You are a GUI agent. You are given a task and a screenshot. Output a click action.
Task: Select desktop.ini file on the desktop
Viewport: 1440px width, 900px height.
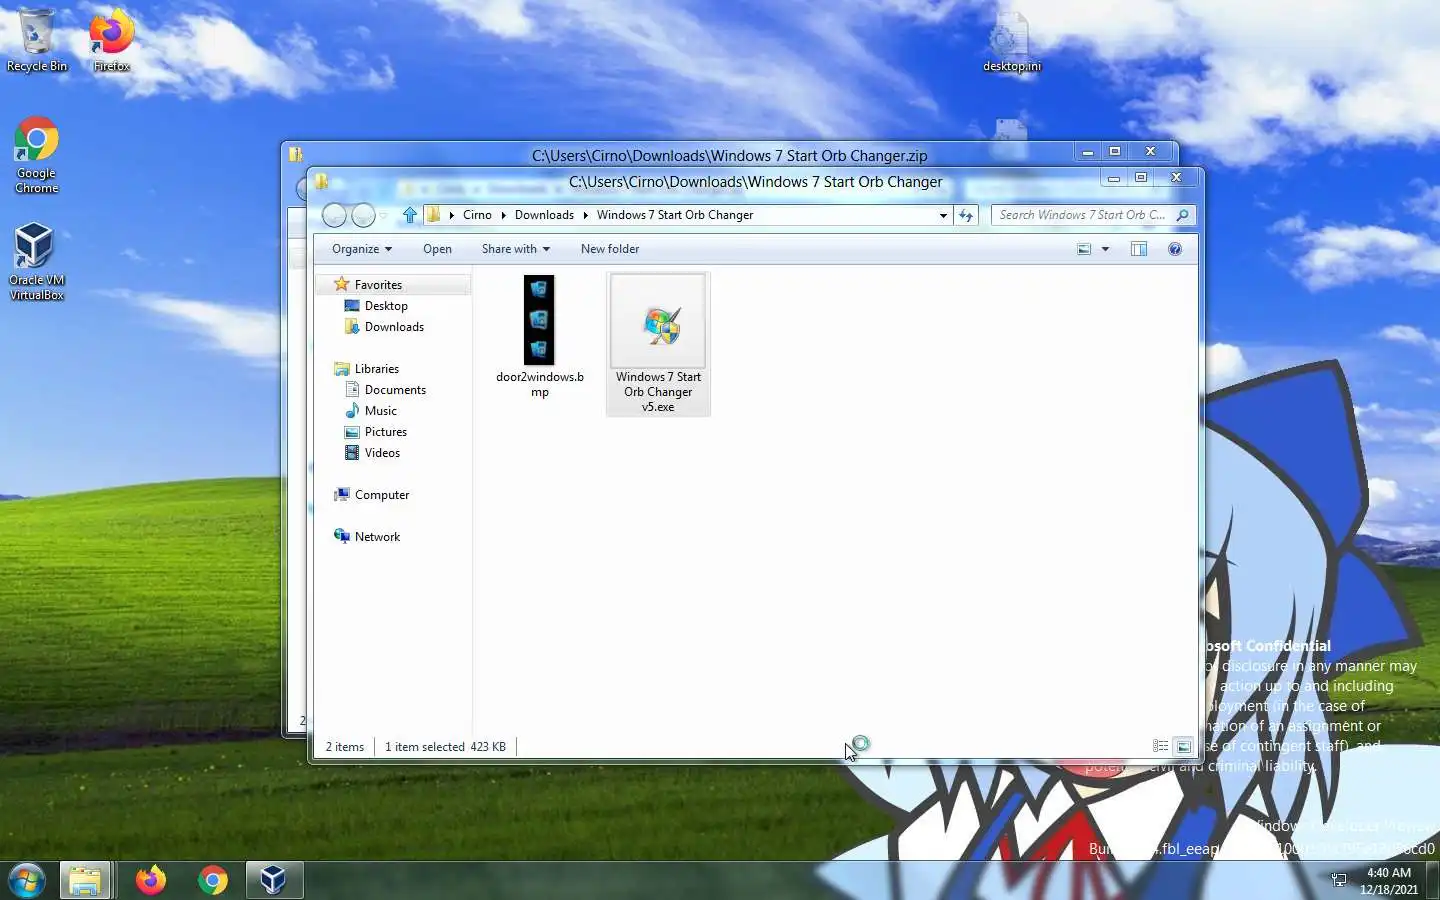pyautogui.click(x=1011, y=42)
